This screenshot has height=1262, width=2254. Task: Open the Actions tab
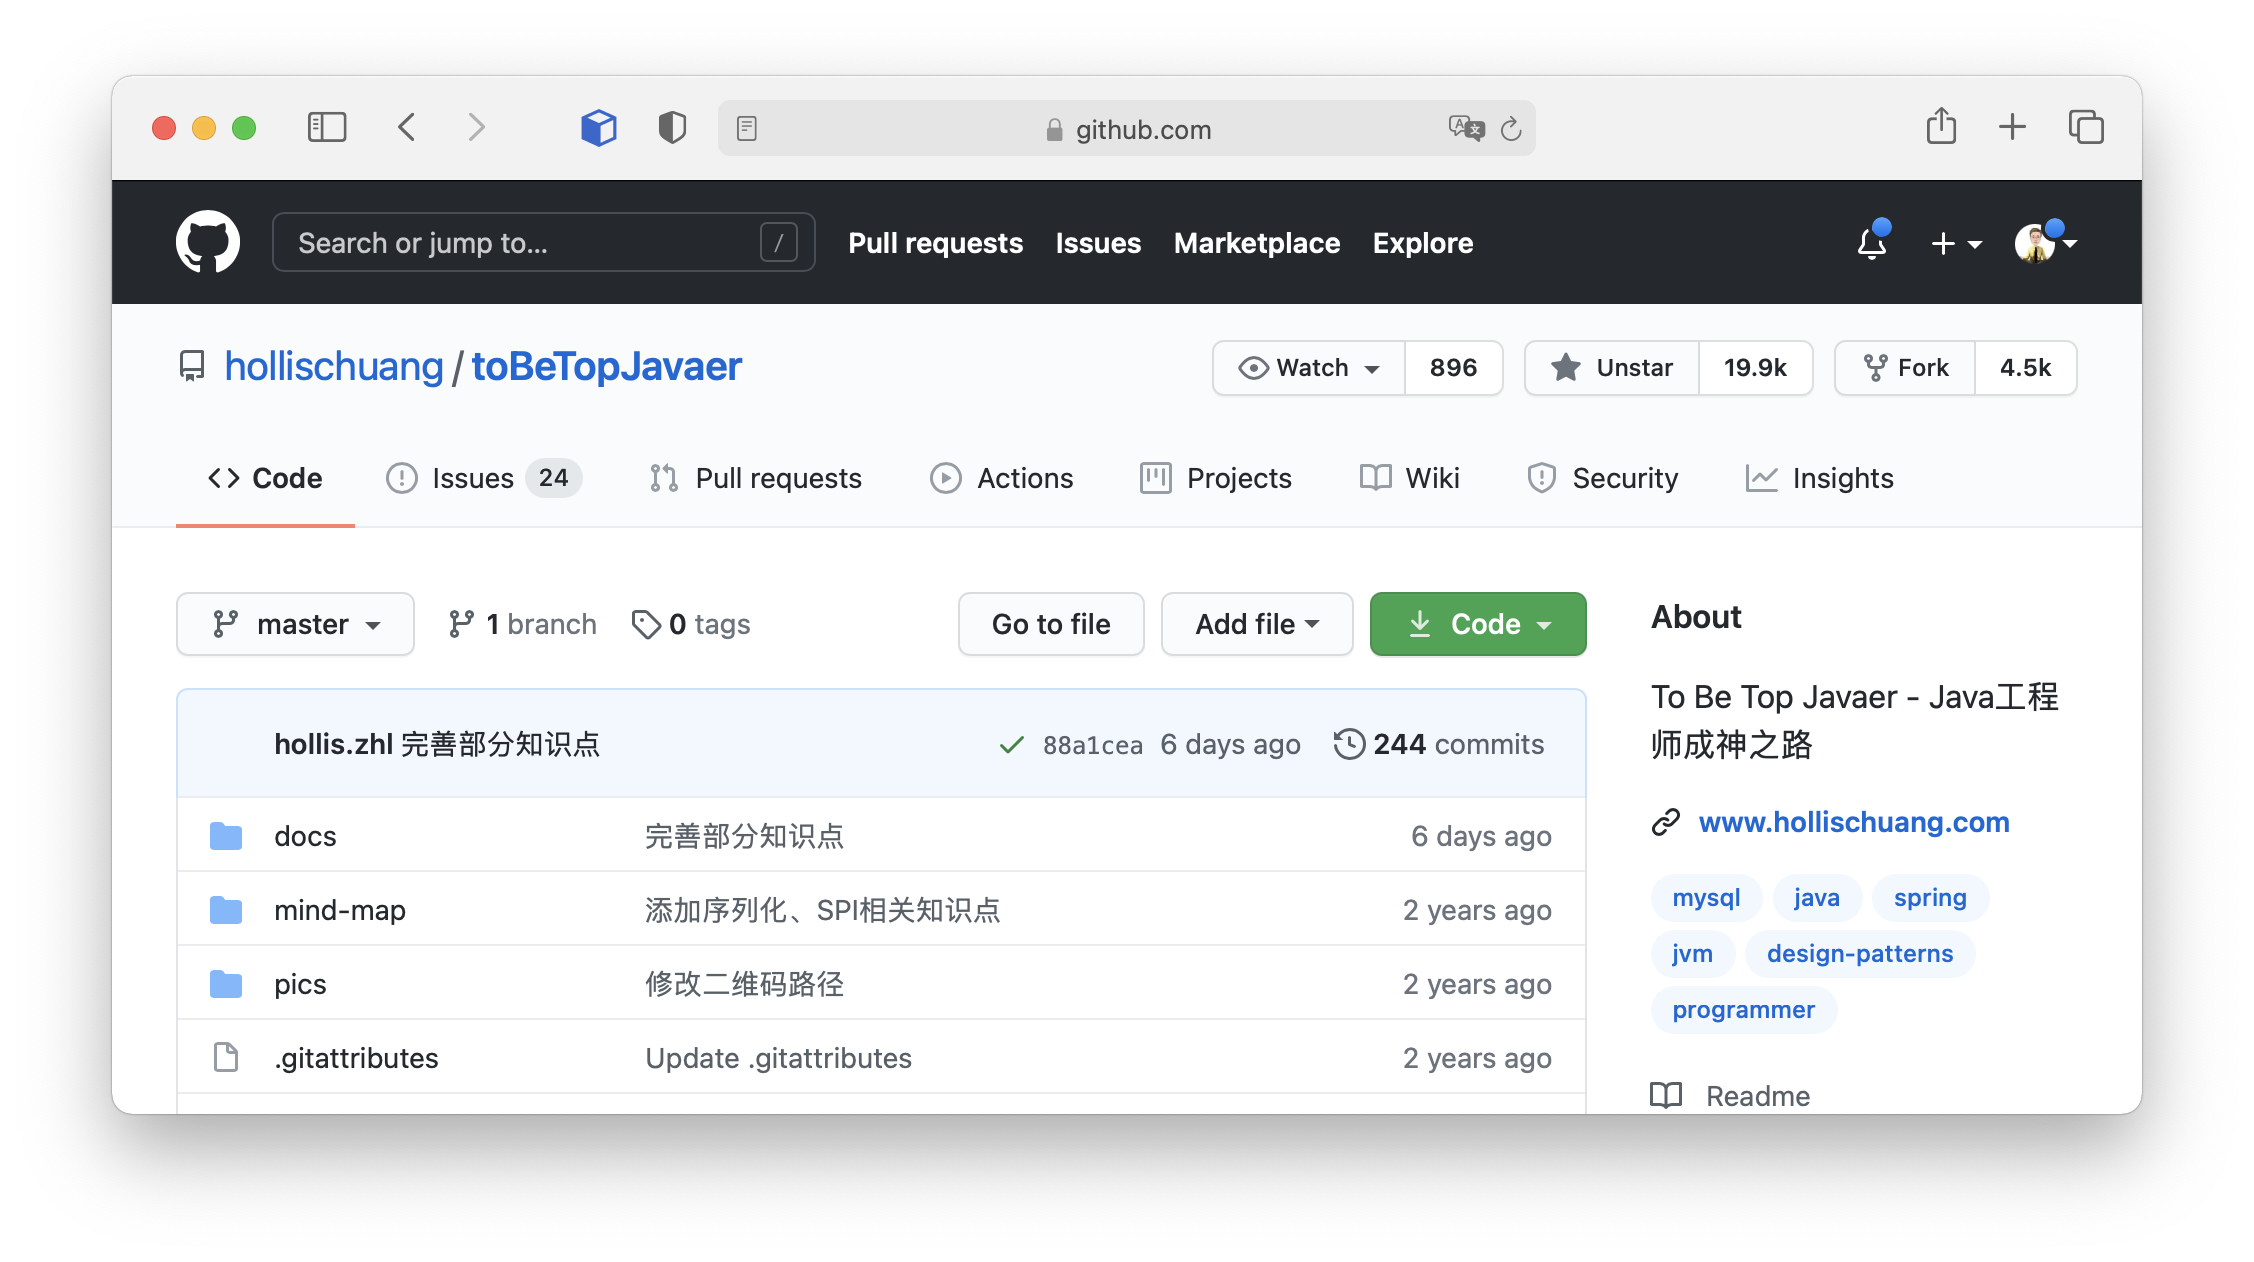tap(1001, 478)
